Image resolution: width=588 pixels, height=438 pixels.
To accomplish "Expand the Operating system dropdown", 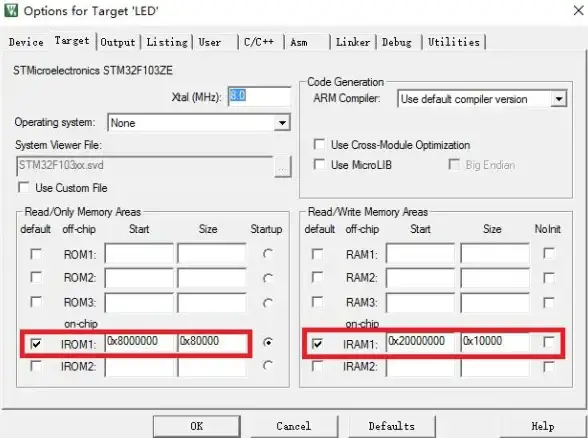I will coord(282,123).
